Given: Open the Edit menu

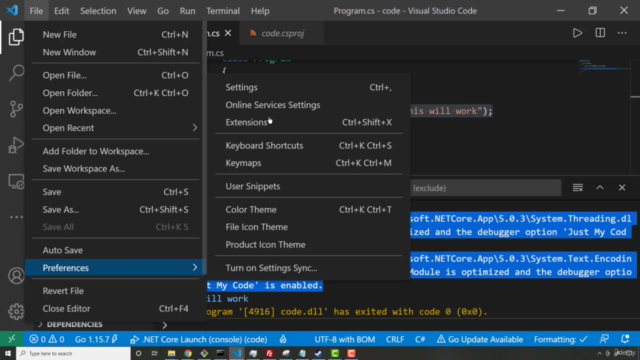Looking at the screenshot, I should pyautogui.click(x=62, y=11).
